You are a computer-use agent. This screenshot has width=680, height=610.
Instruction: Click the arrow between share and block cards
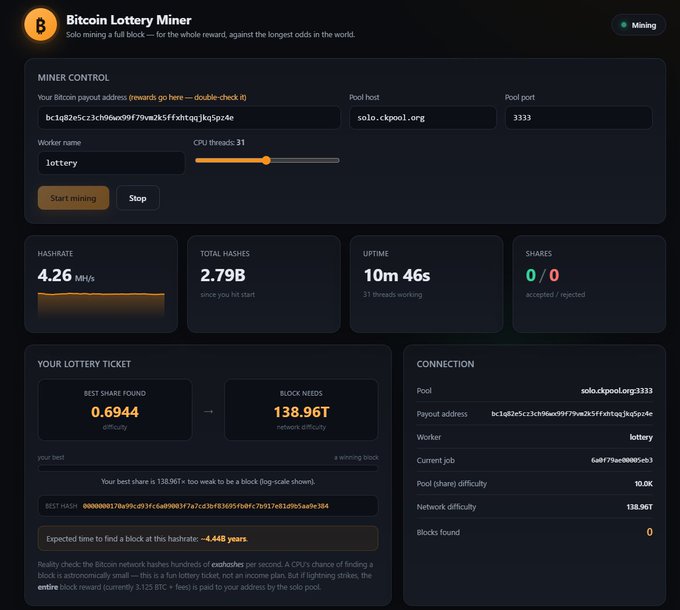pos(208,411)
